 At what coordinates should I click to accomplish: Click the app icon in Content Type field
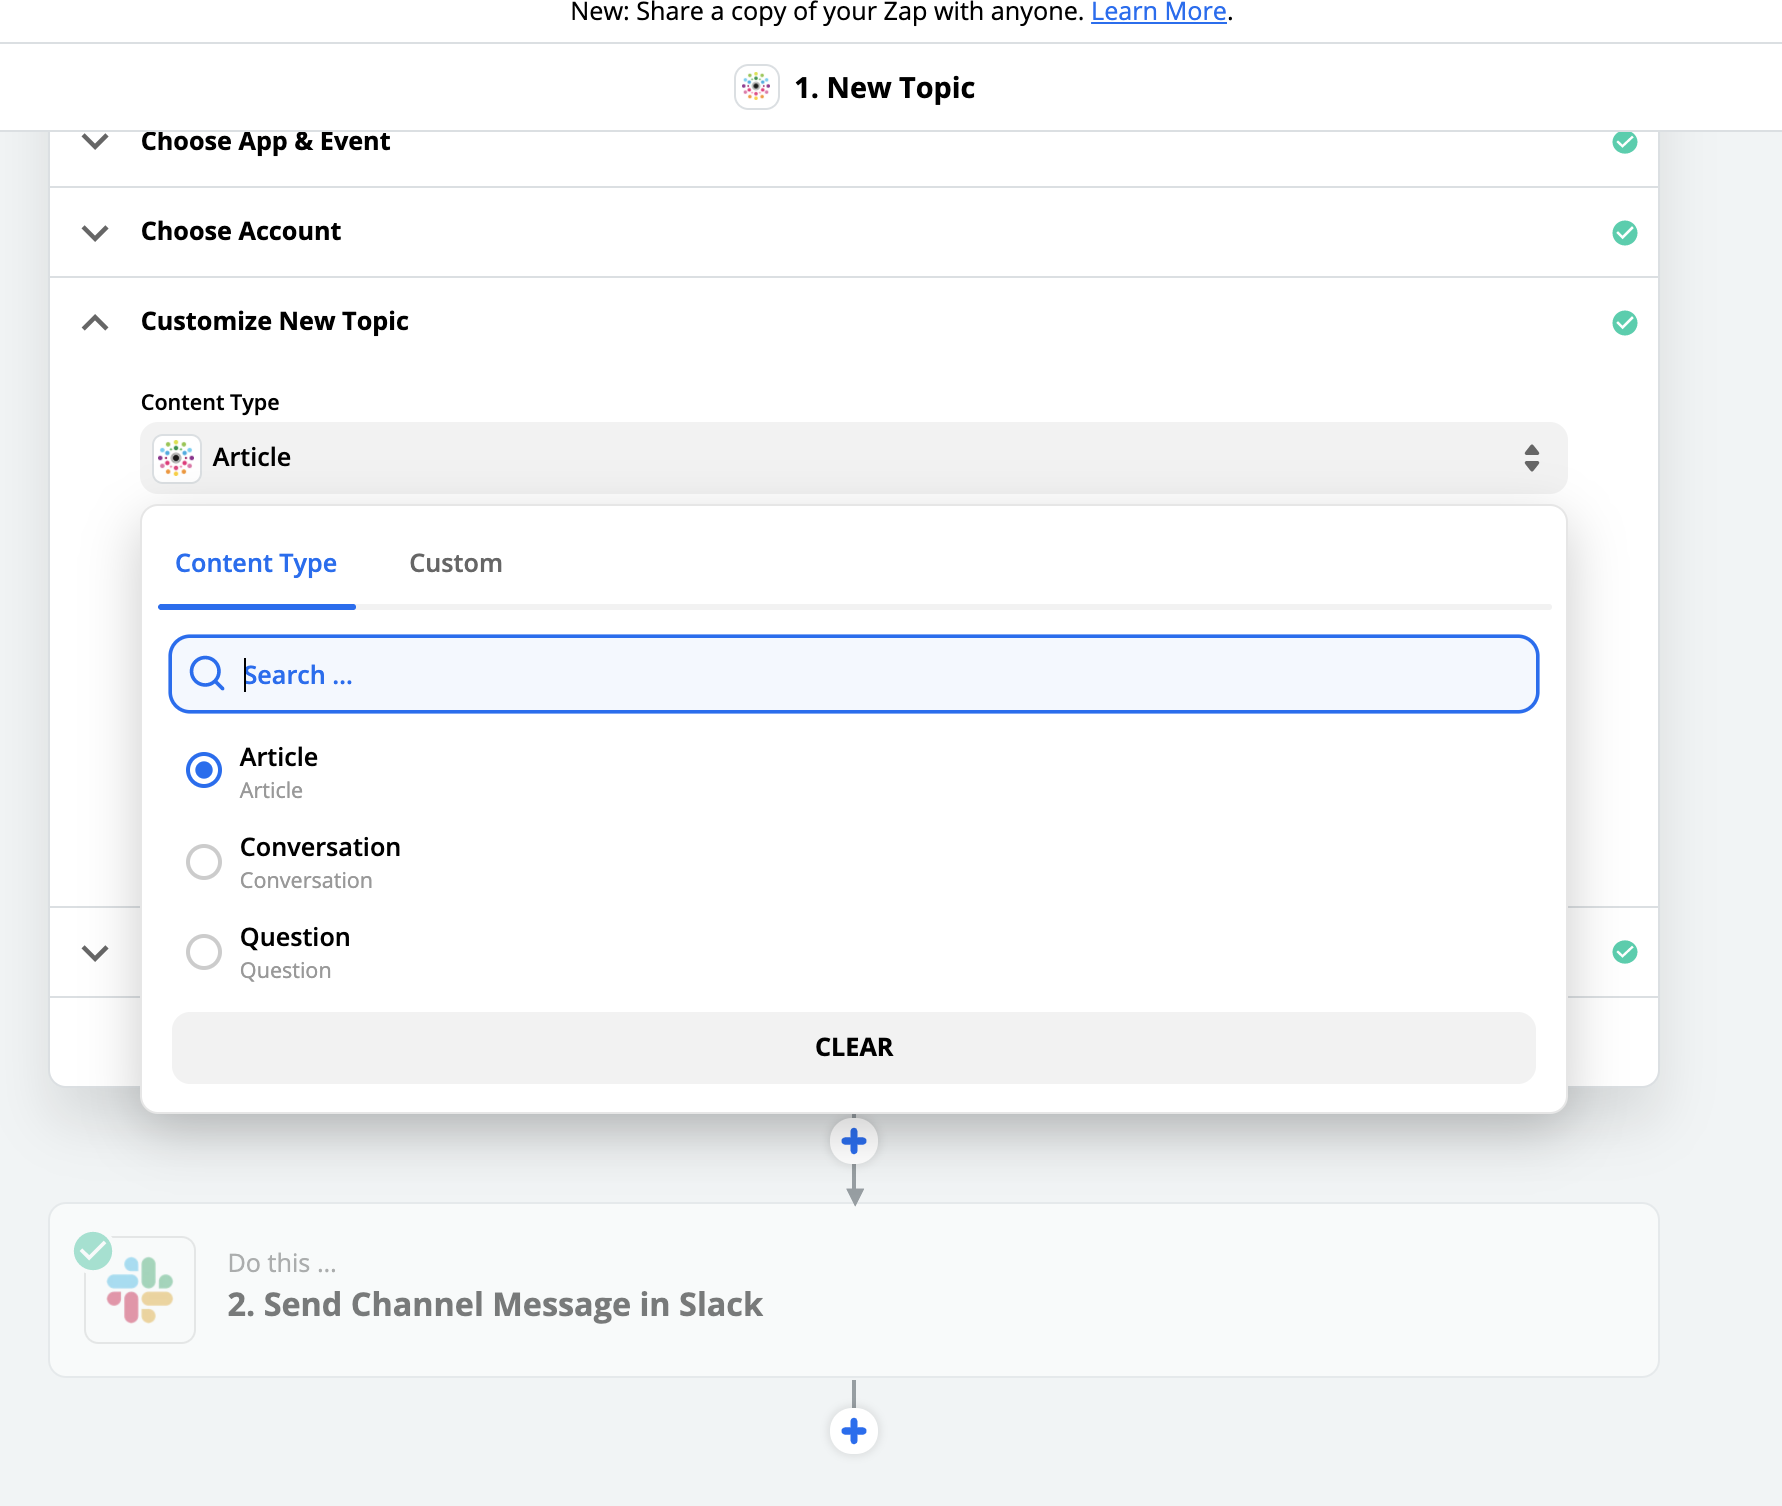177,458
